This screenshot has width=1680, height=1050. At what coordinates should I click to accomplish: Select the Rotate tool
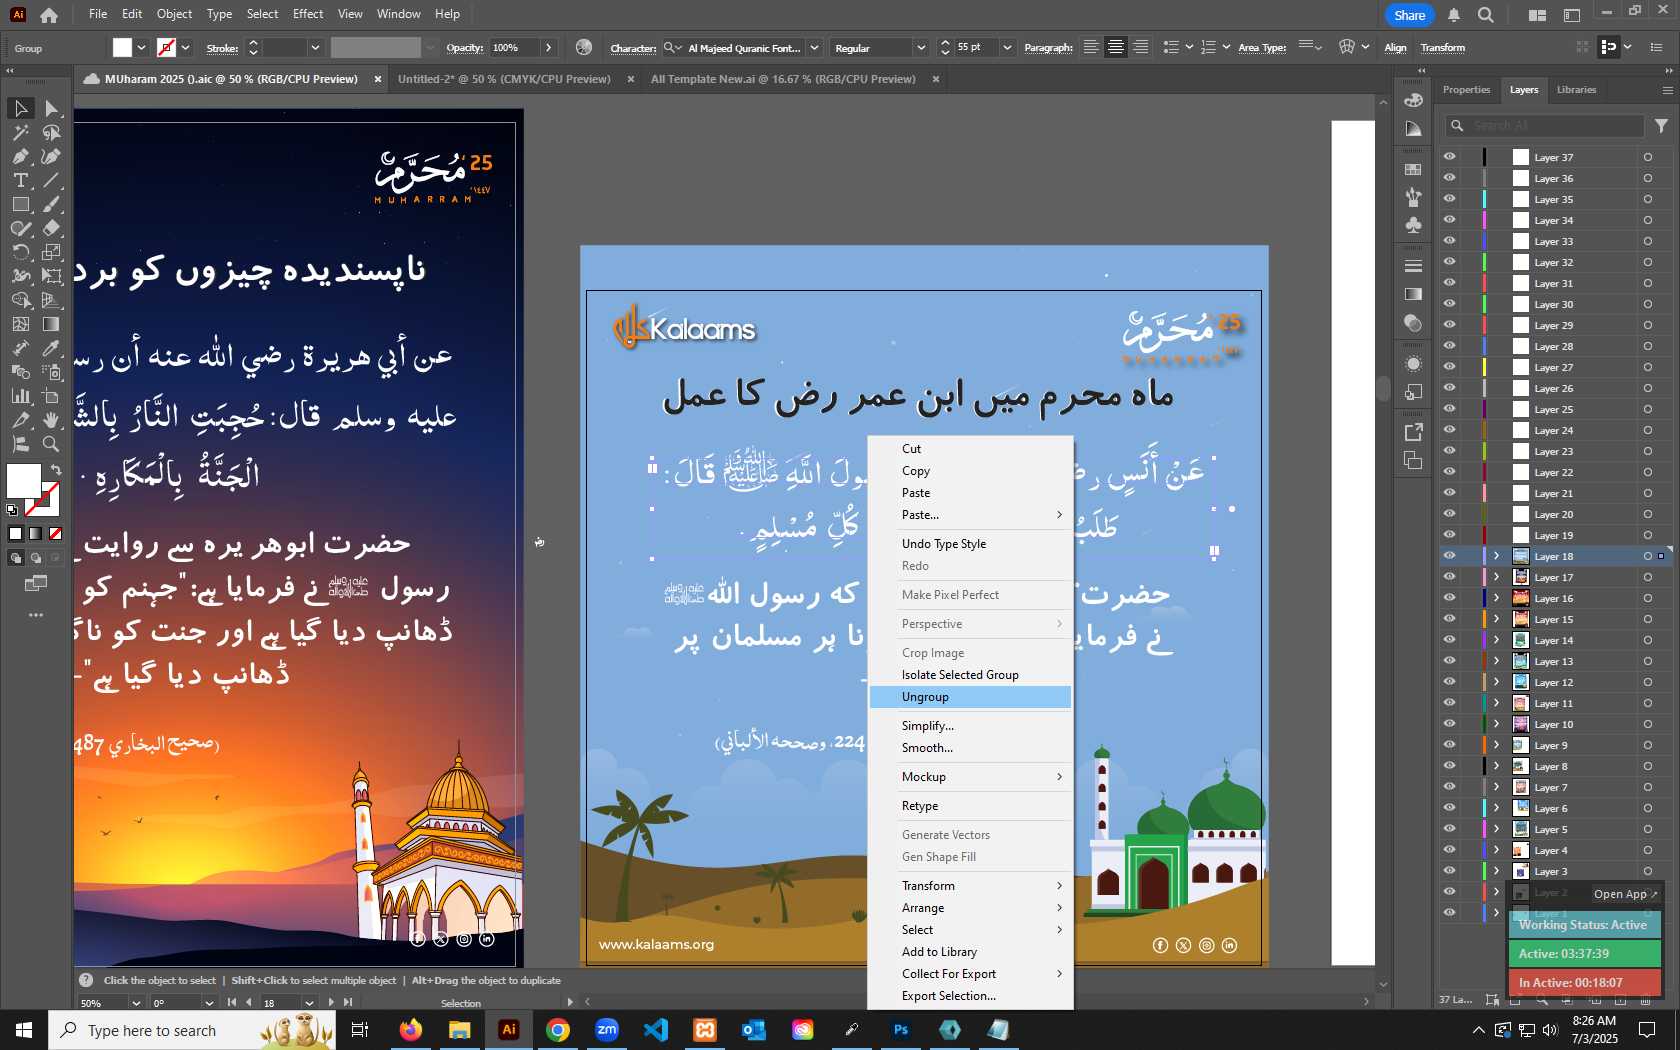(x=20, y=252)
